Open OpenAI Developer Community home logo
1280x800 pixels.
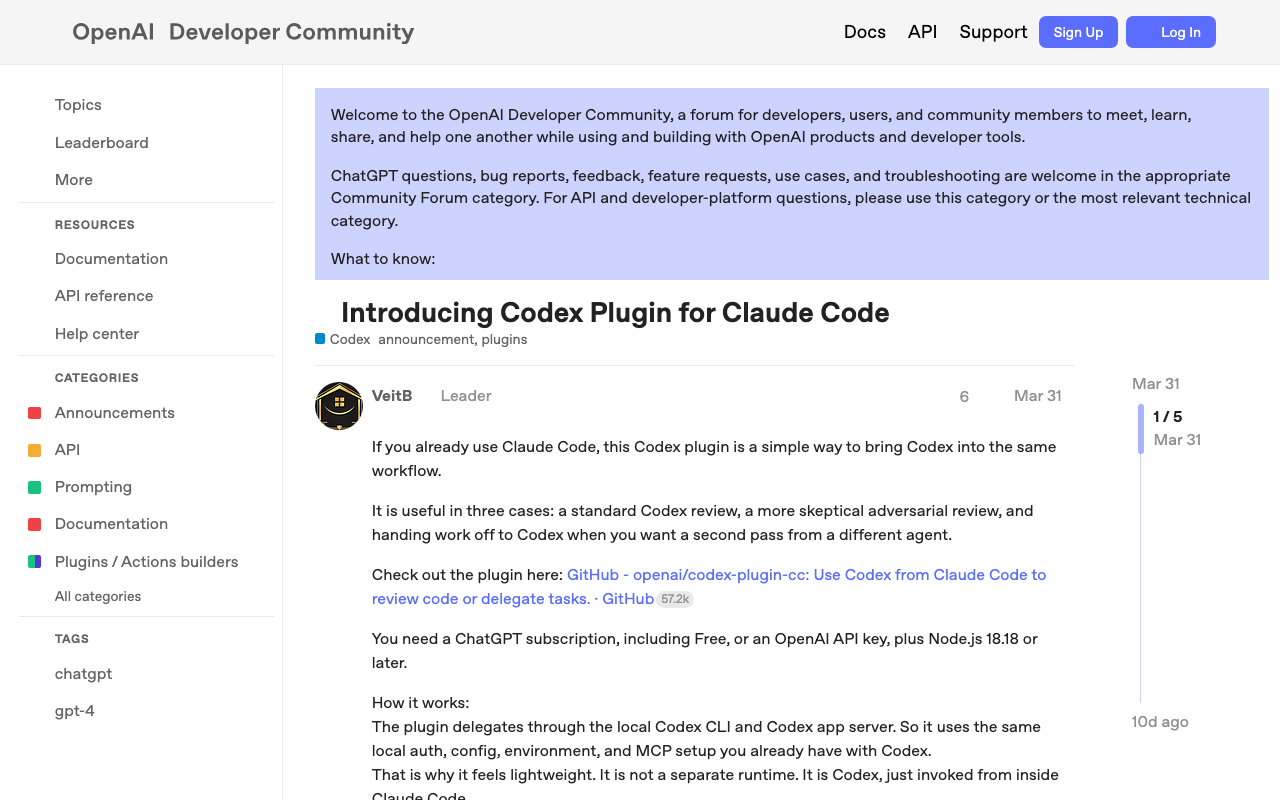point(243,32)
